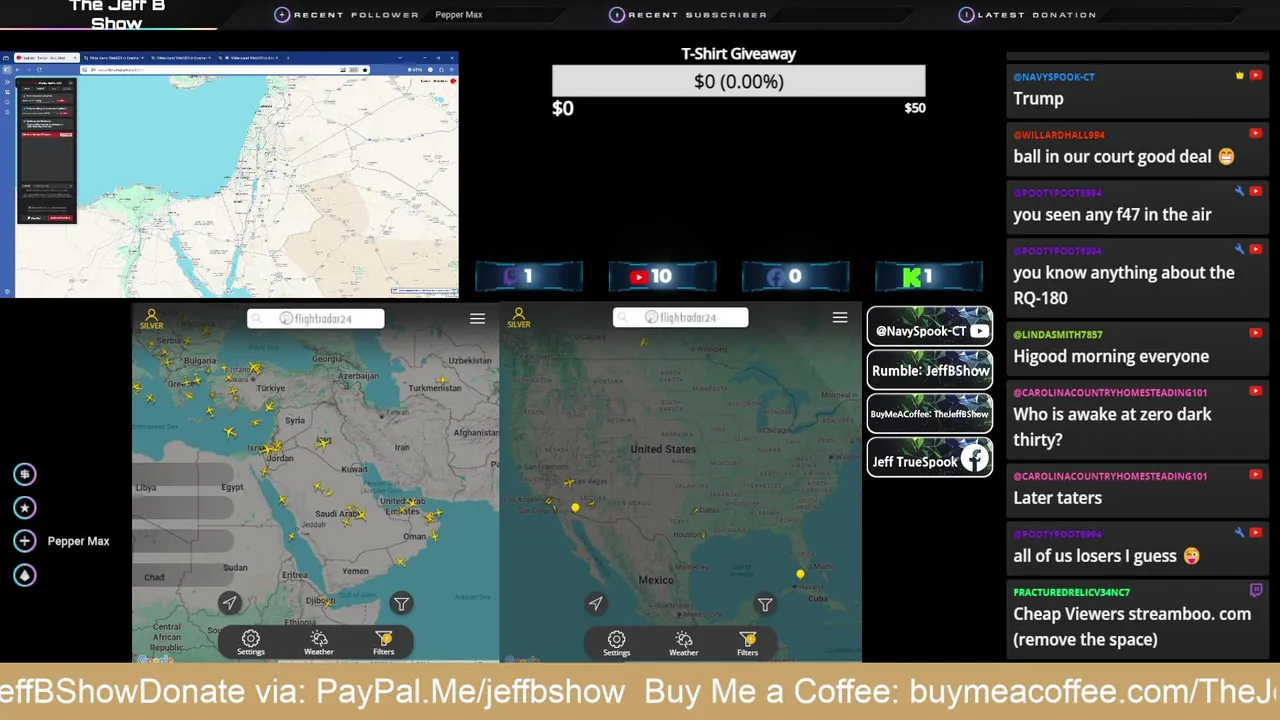Click search field on Middle East flightradar panel
This screenshot has width=1280, height=720.
point(316,318)
